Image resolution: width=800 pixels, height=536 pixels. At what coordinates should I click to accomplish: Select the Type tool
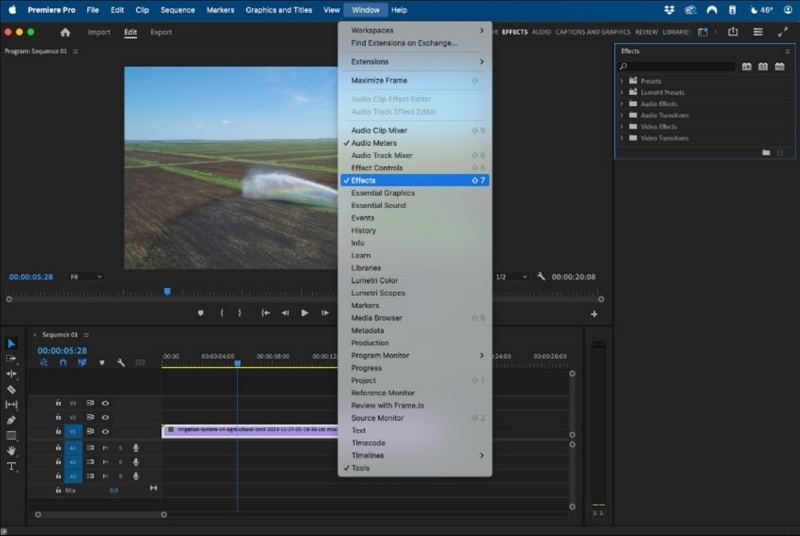coord(11,466)
